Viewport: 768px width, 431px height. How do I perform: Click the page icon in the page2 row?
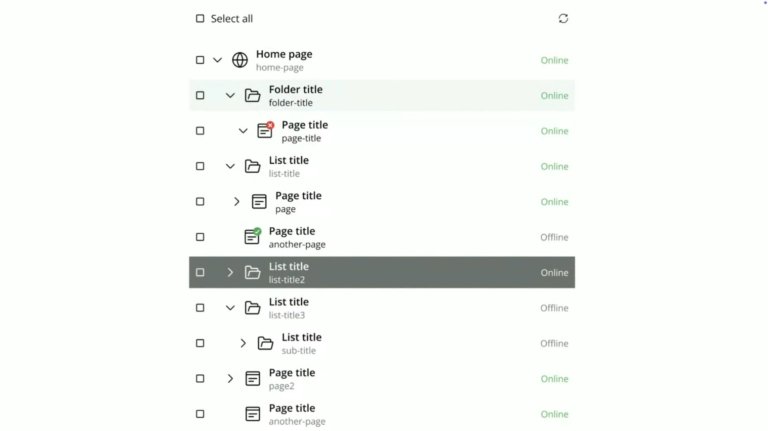(x=253, y=379)
